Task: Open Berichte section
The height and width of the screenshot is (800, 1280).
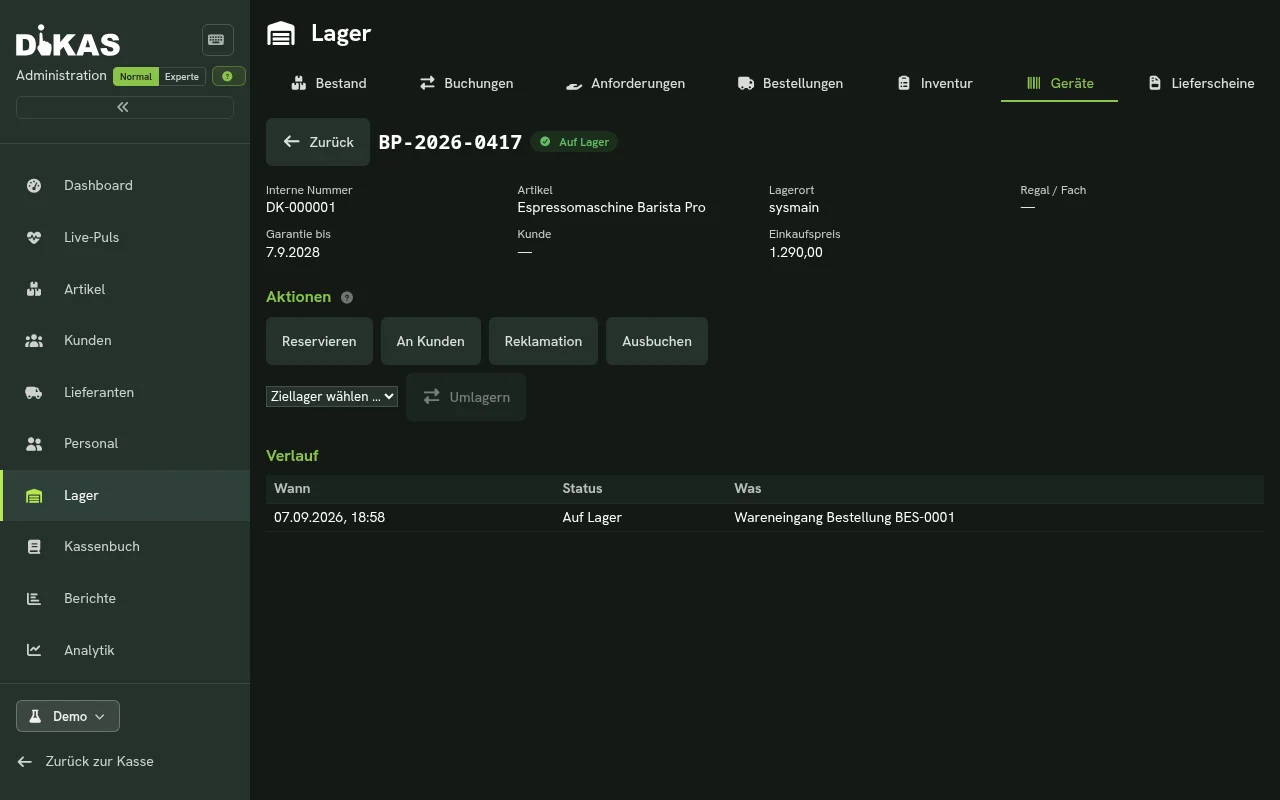Action: (x=125, y=598)
